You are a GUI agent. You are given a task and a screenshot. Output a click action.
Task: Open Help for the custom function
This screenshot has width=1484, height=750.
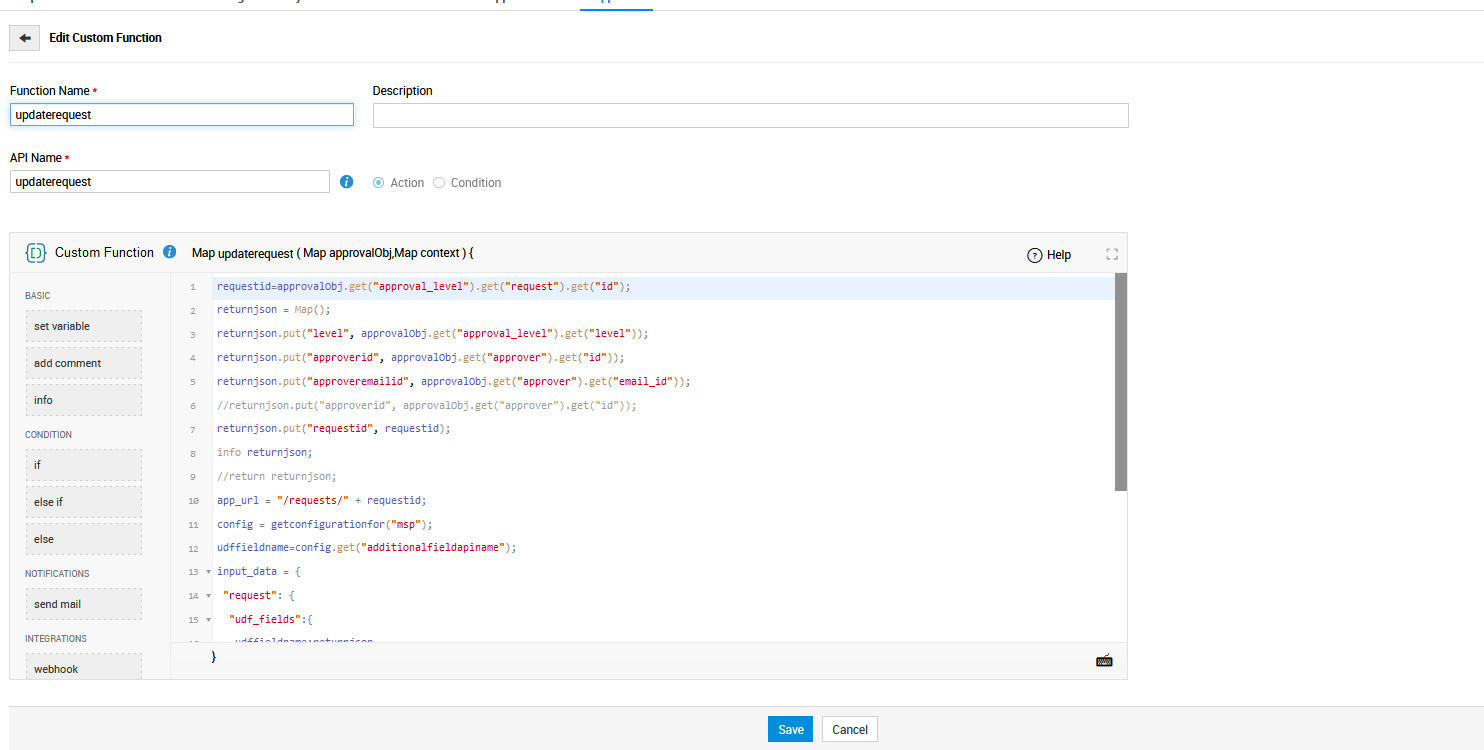click(1049, 255)
